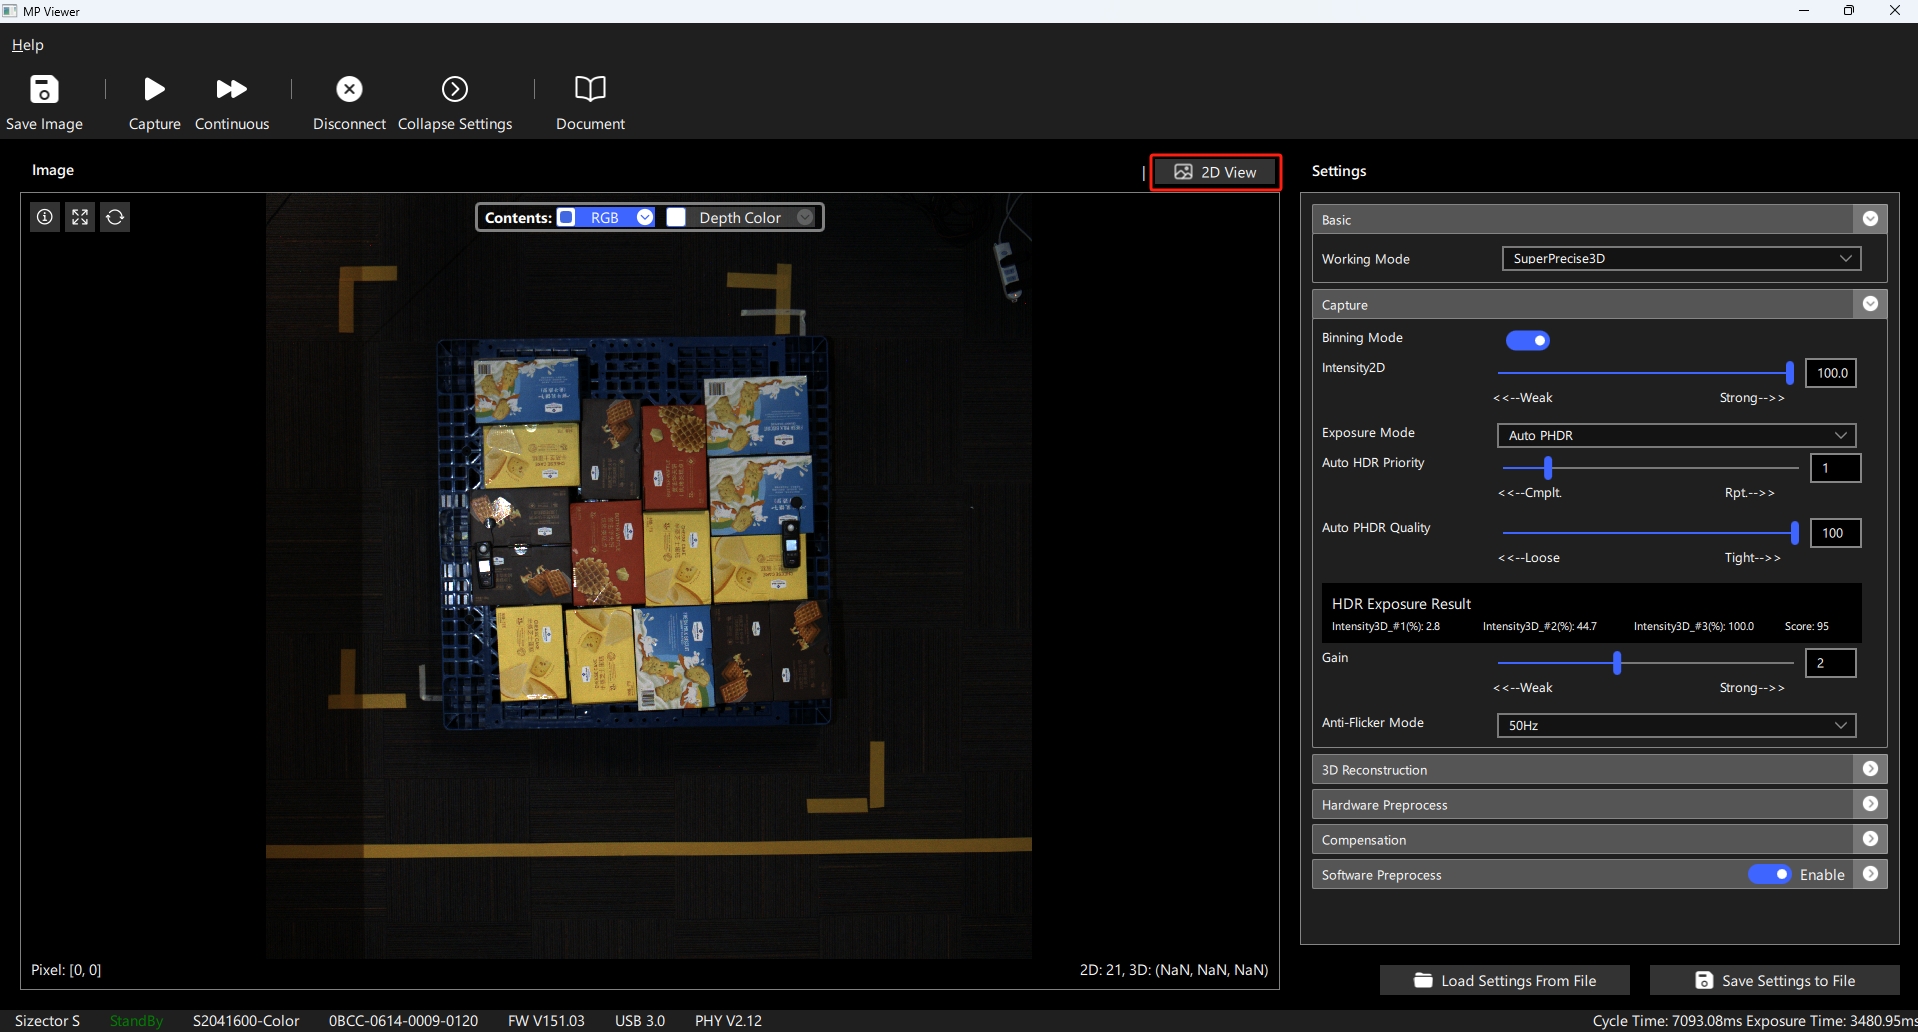Image resolution: width=1918 pixels, height=1032 pixels.
Task: Click the S2041600-Color model text
Action: 246,1021
